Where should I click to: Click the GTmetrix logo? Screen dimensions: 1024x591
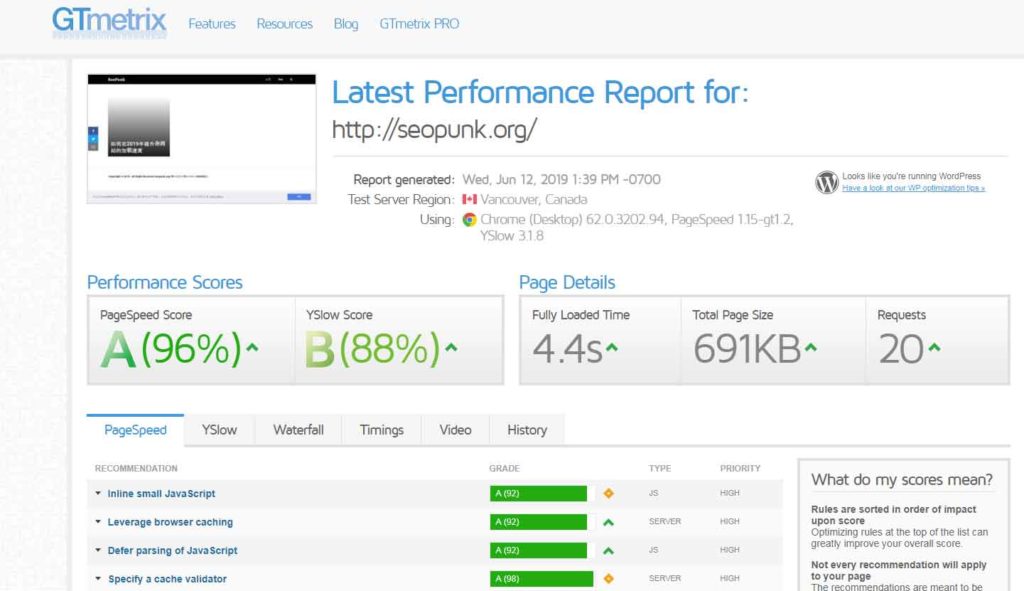pos(109,22)
